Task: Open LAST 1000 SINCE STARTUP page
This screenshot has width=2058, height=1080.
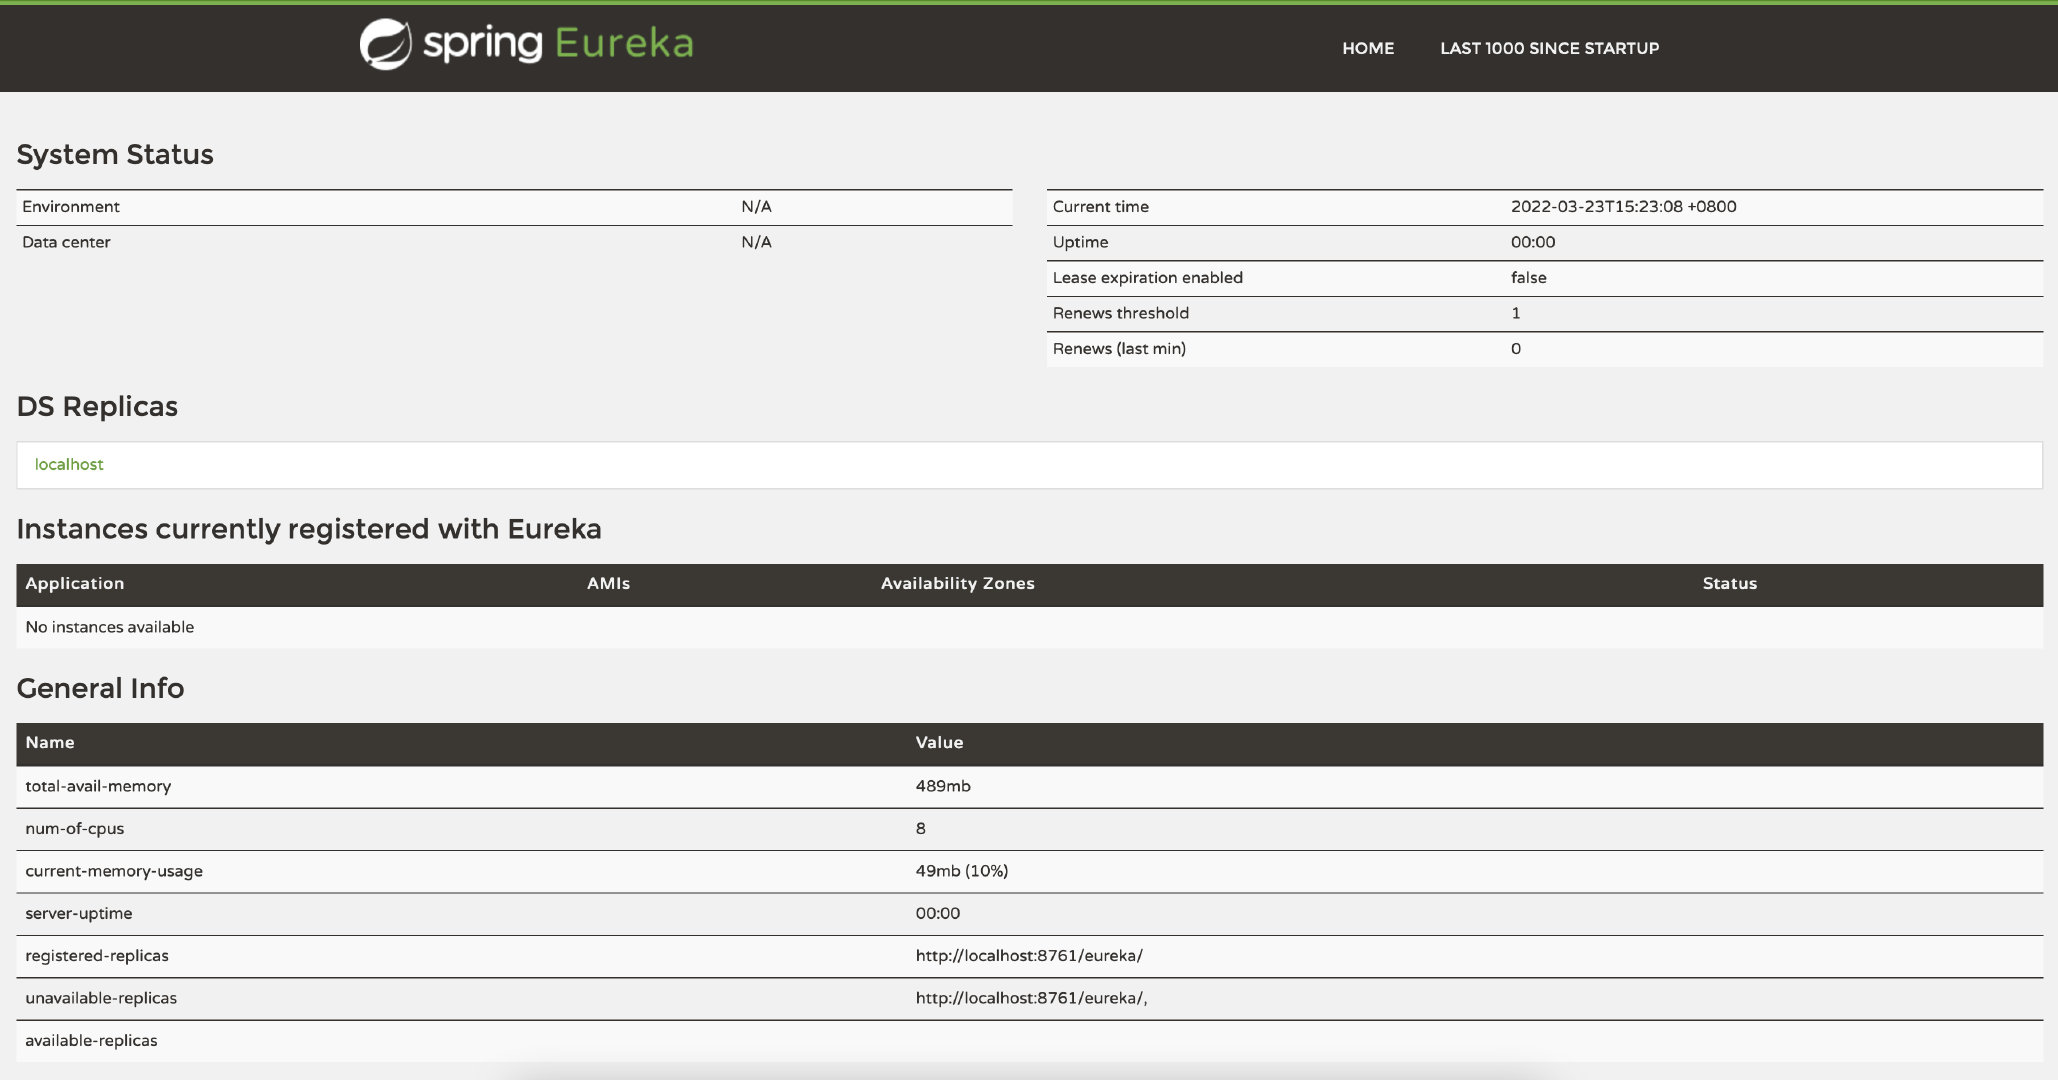Action: pyautogui.click(x=1549, y=48)
